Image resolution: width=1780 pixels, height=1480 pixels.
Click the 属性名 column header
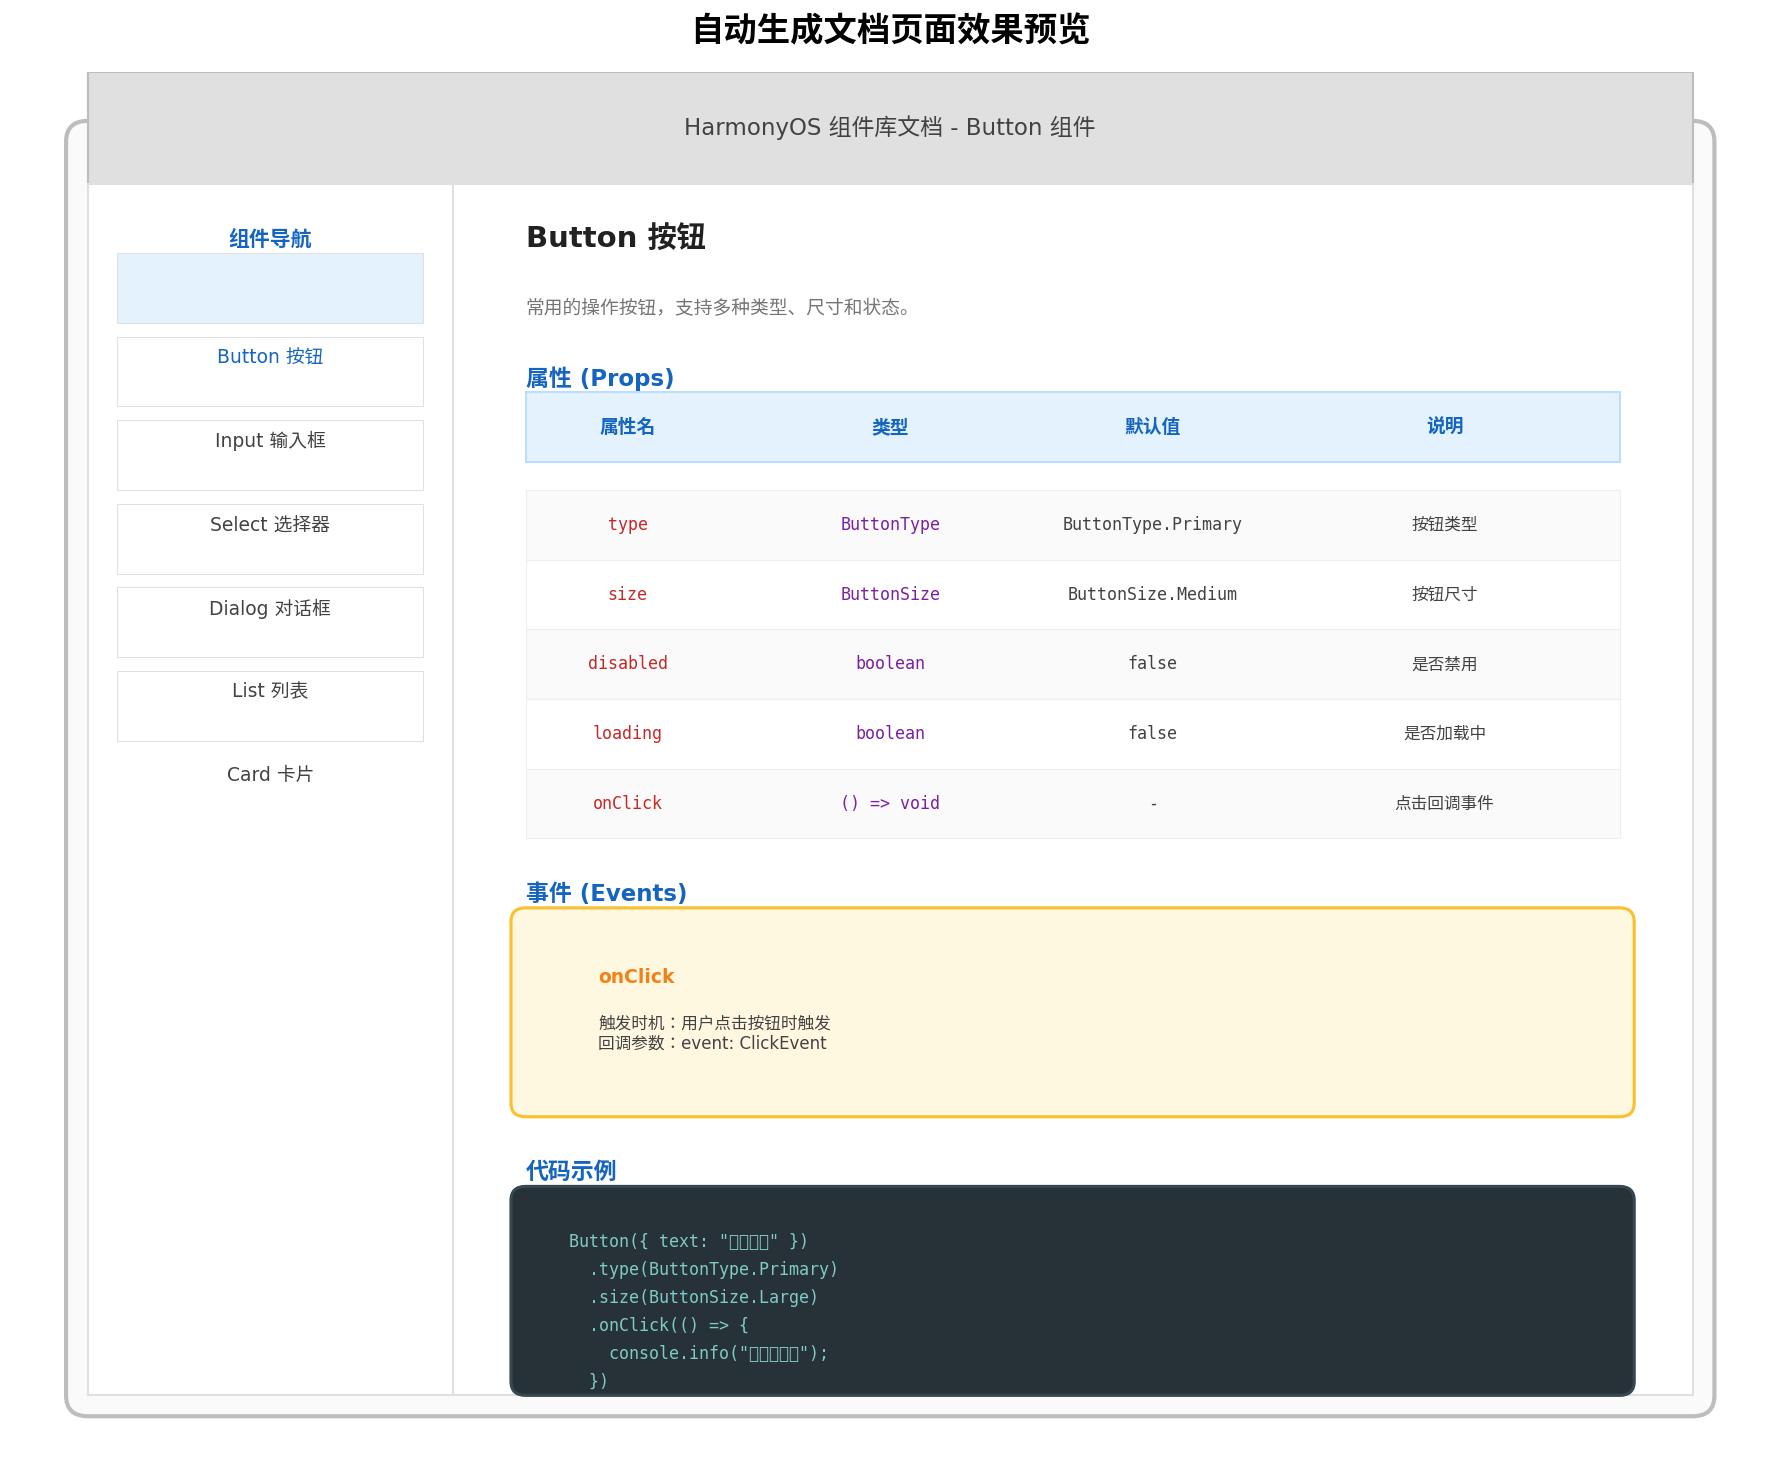627,427
